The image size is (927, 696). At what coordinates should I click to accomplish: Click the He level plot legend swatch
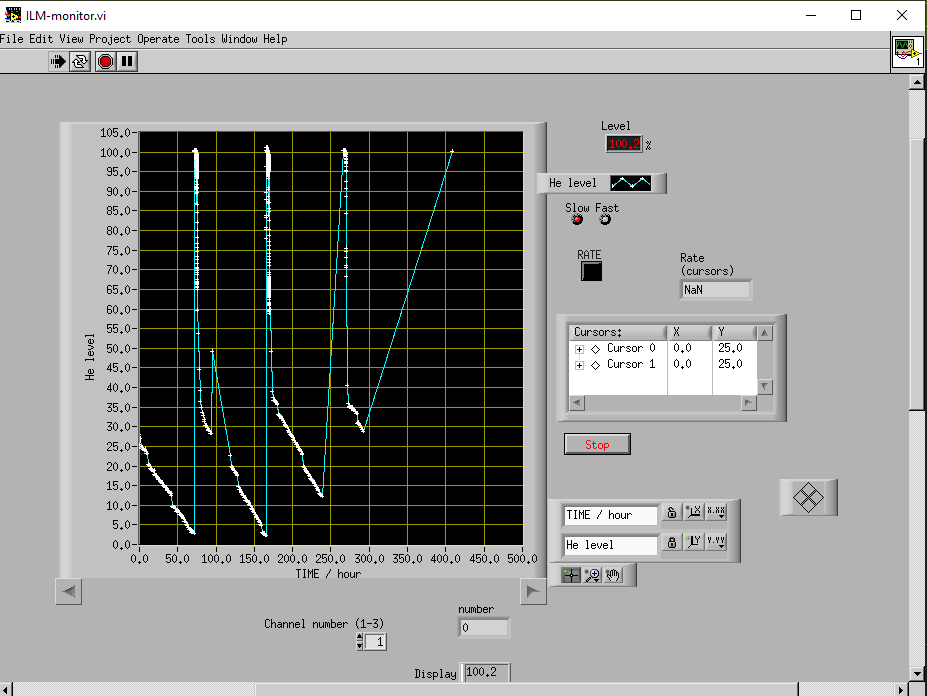630,183
